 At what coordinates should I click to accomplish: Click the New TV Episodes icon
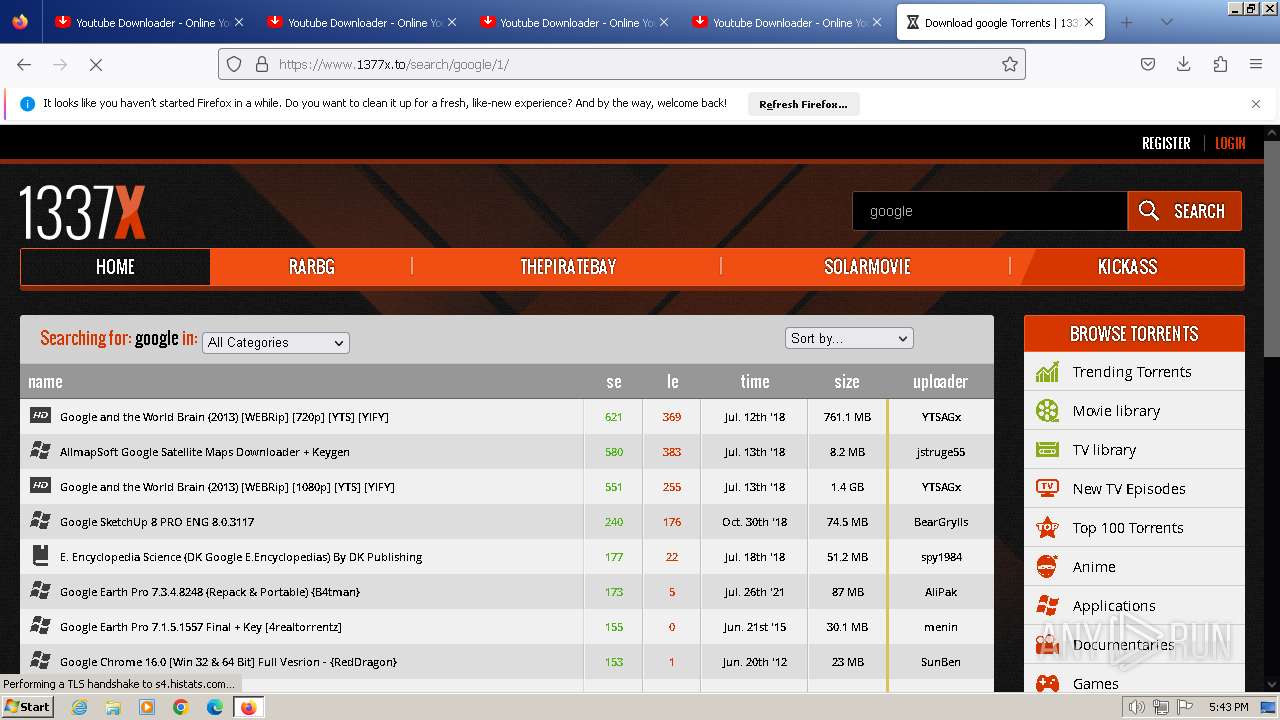point(1047,489)
